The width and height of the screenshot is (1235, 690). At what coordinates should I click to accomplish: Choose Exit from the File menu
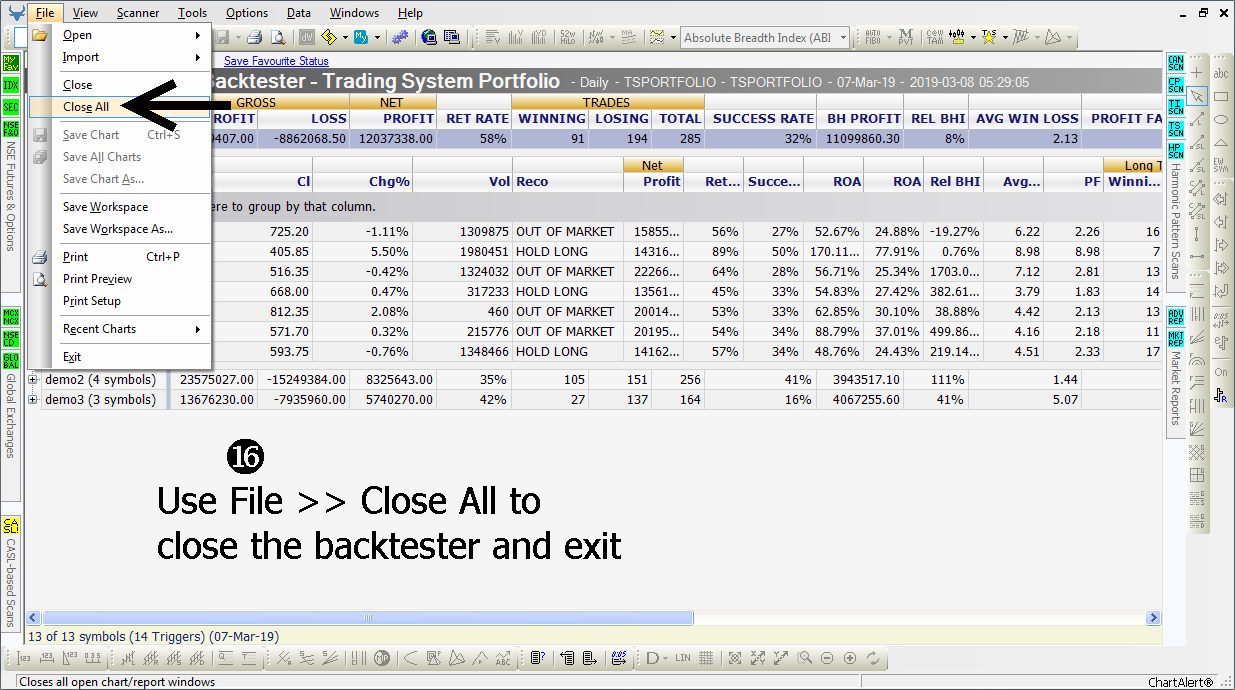pos(119,357)
